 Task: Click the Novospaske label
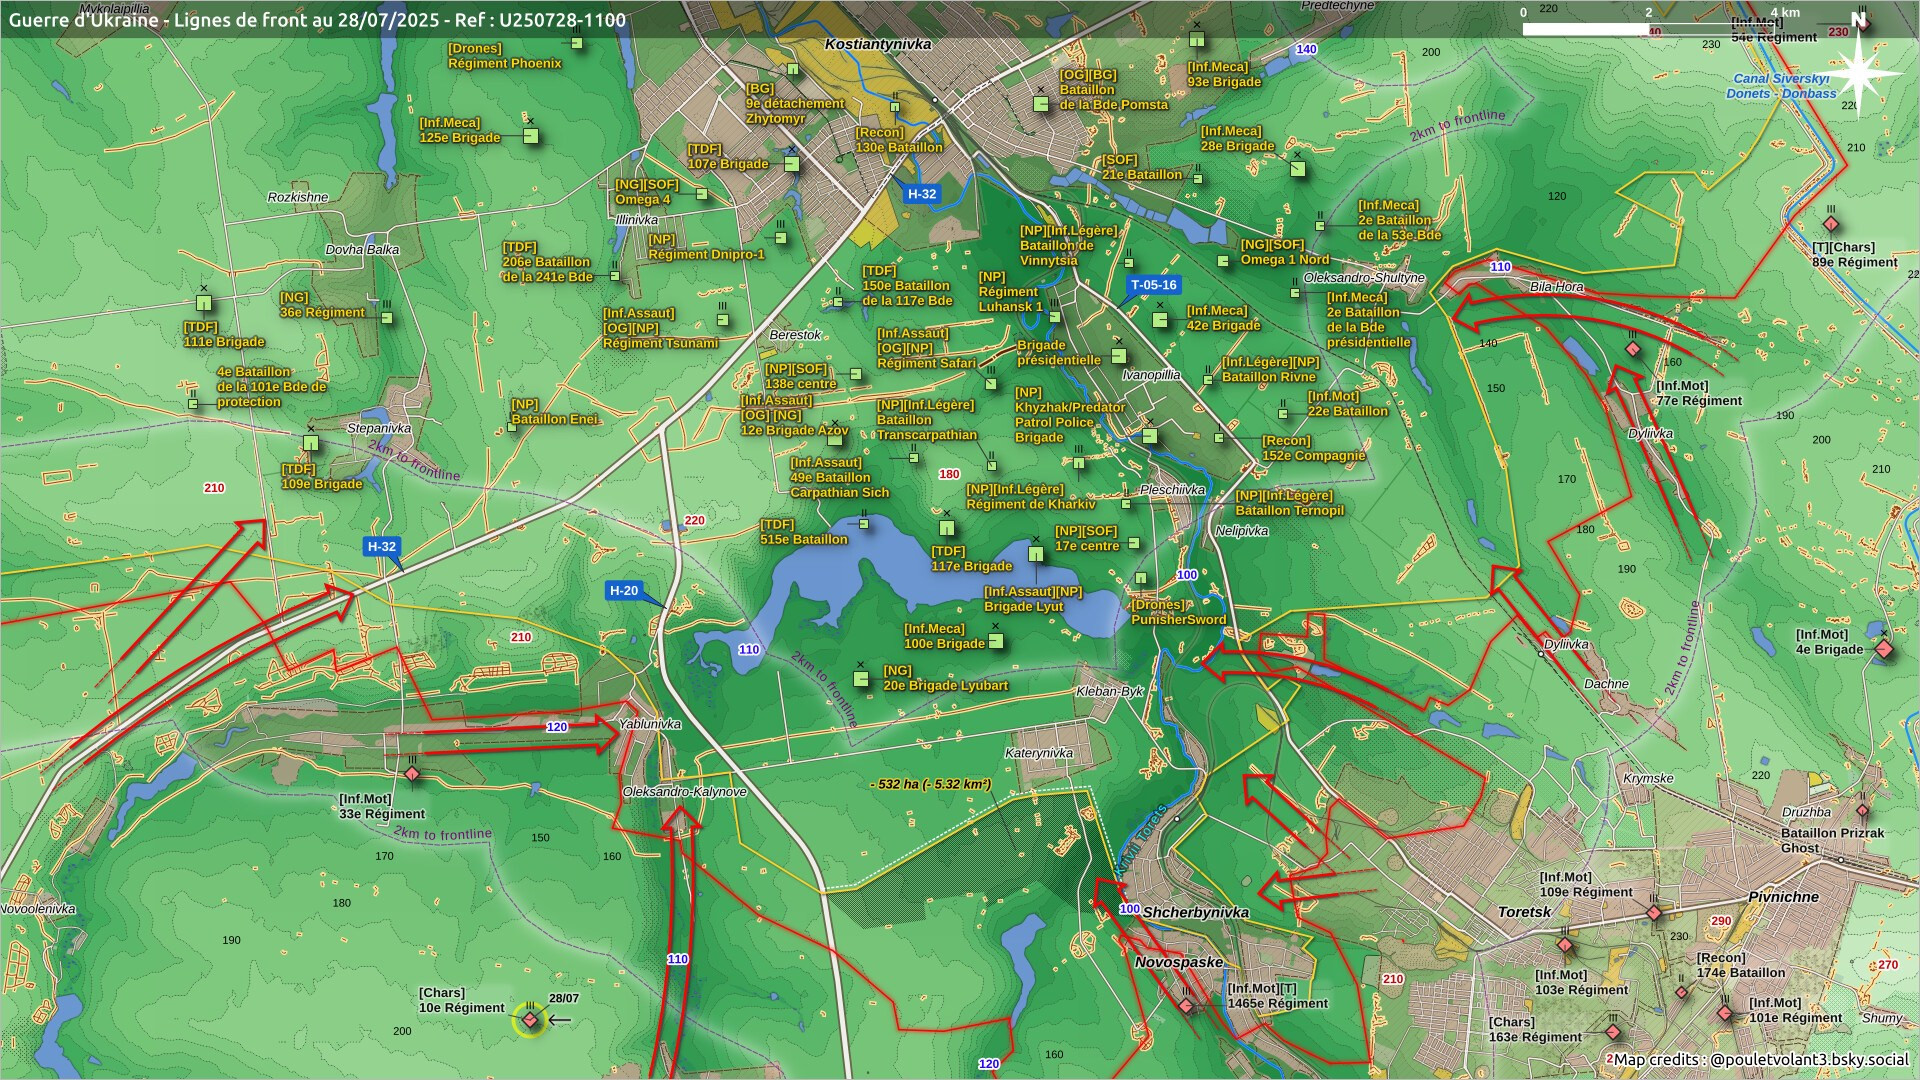[1179, 962]
